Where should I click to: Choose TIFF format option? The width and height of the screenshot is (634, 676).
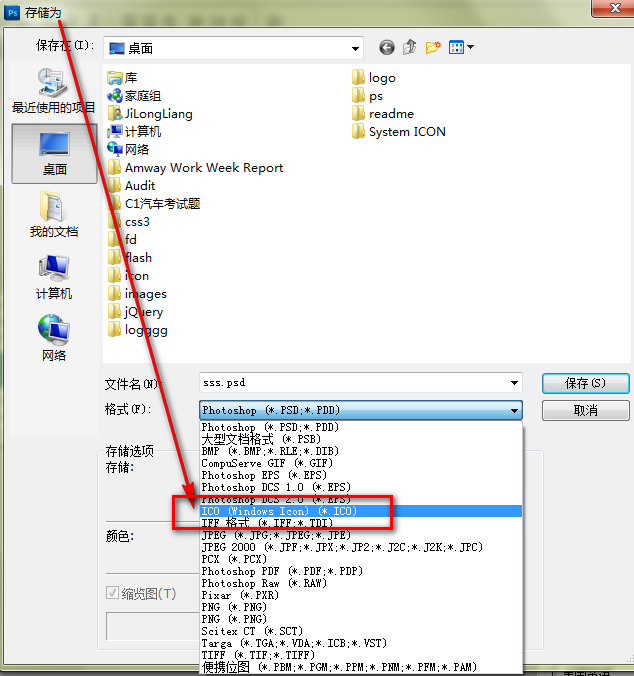(x=361, y=655)
